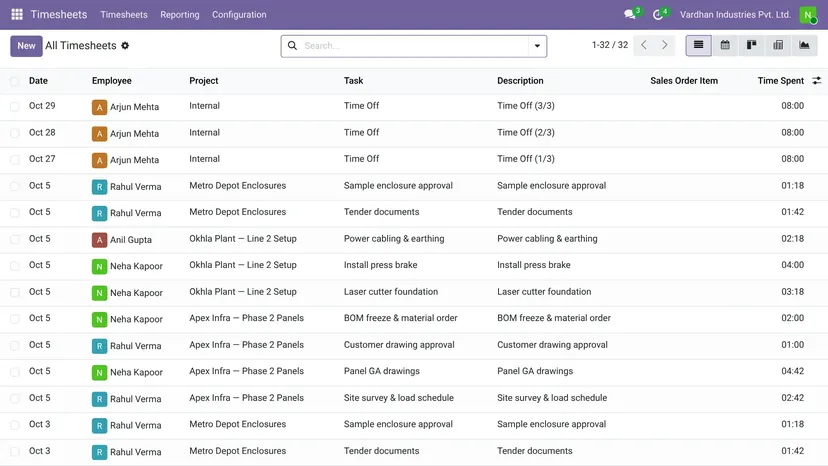Select the Time Off (2/3) row checkbox
This screenshot has height=466, width=828.
coord(15,133)
